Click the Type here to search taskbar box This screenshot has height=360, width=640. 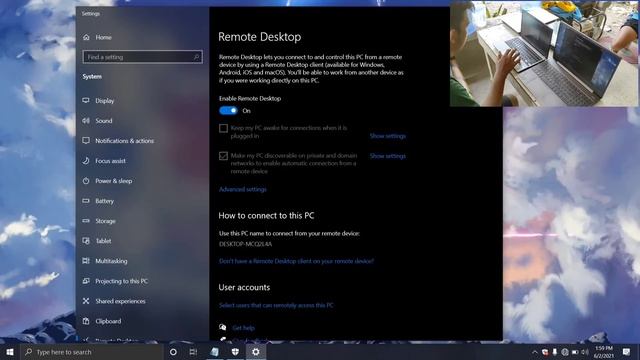click(92, 352)
